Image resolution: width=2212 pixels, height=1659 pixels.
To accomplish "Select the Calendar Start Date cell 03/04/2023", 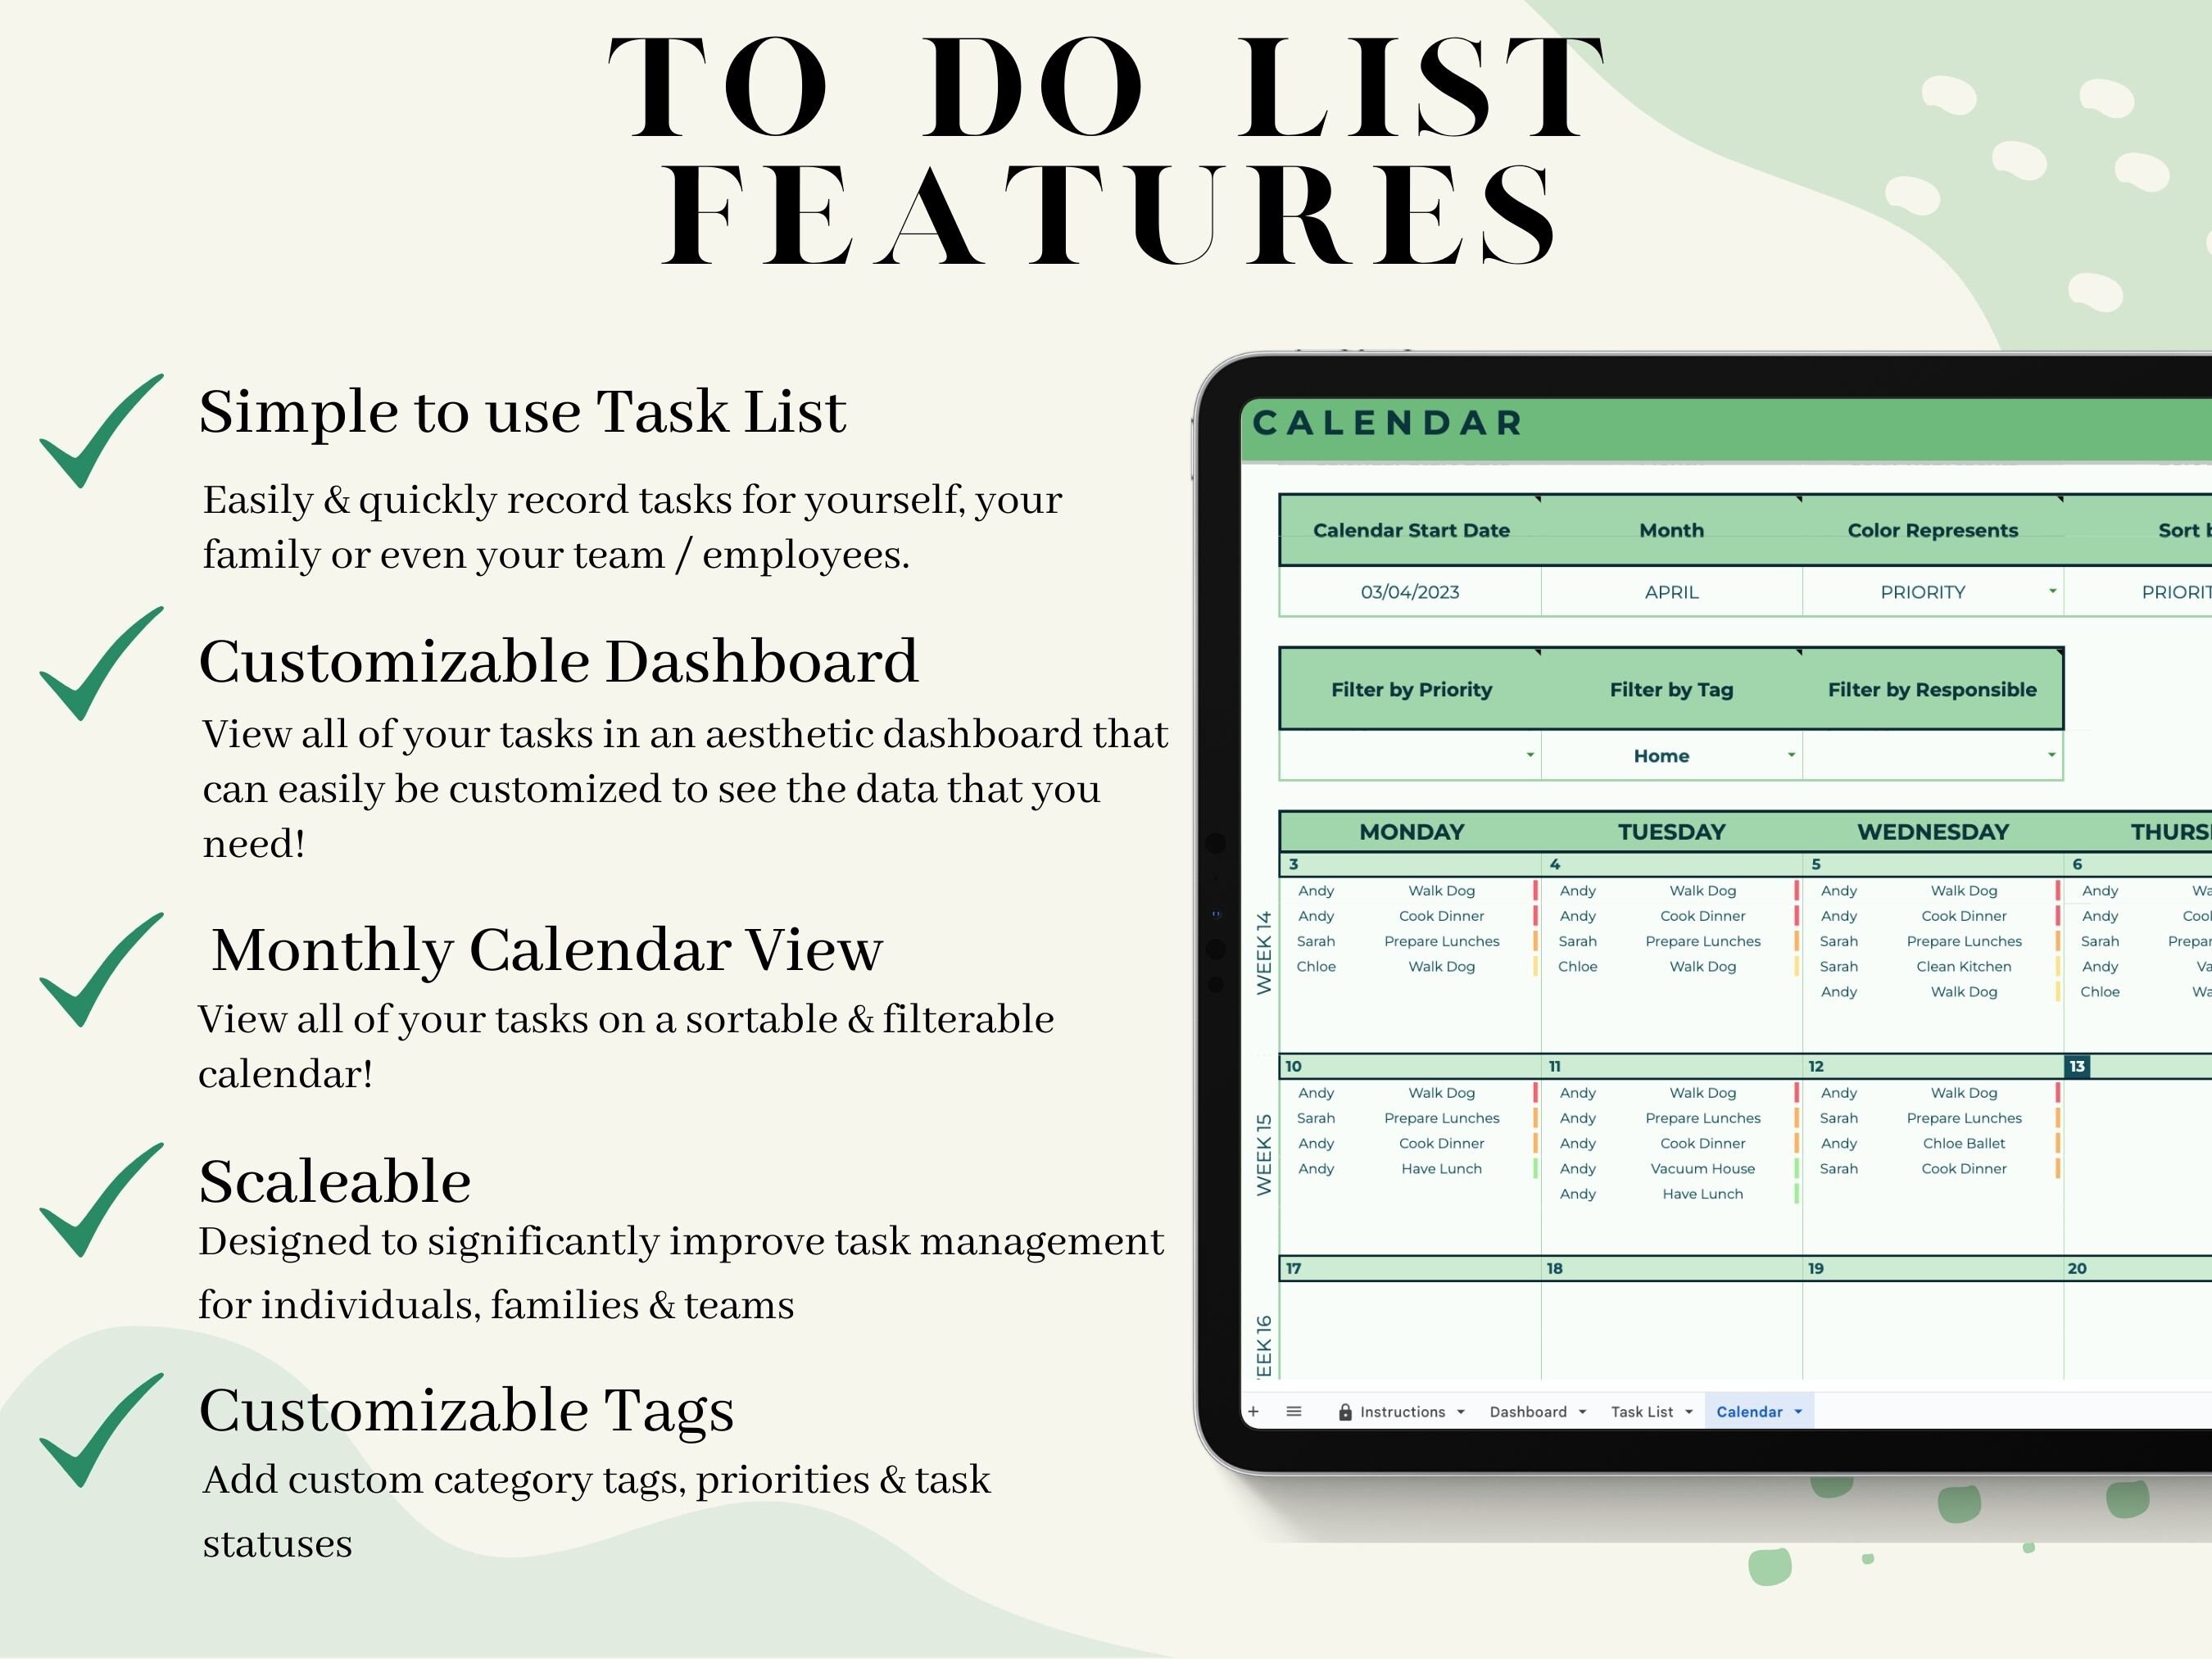I will pos(1410,592).
